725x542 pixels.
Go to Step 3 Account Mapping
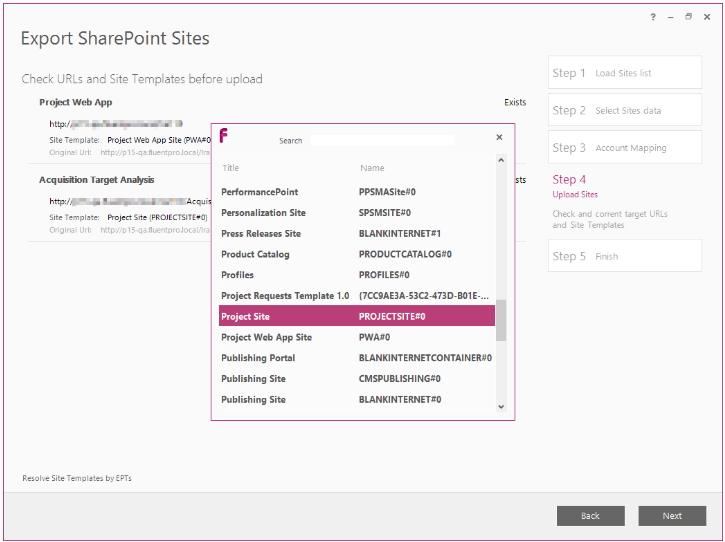click(x=625, y=148)
